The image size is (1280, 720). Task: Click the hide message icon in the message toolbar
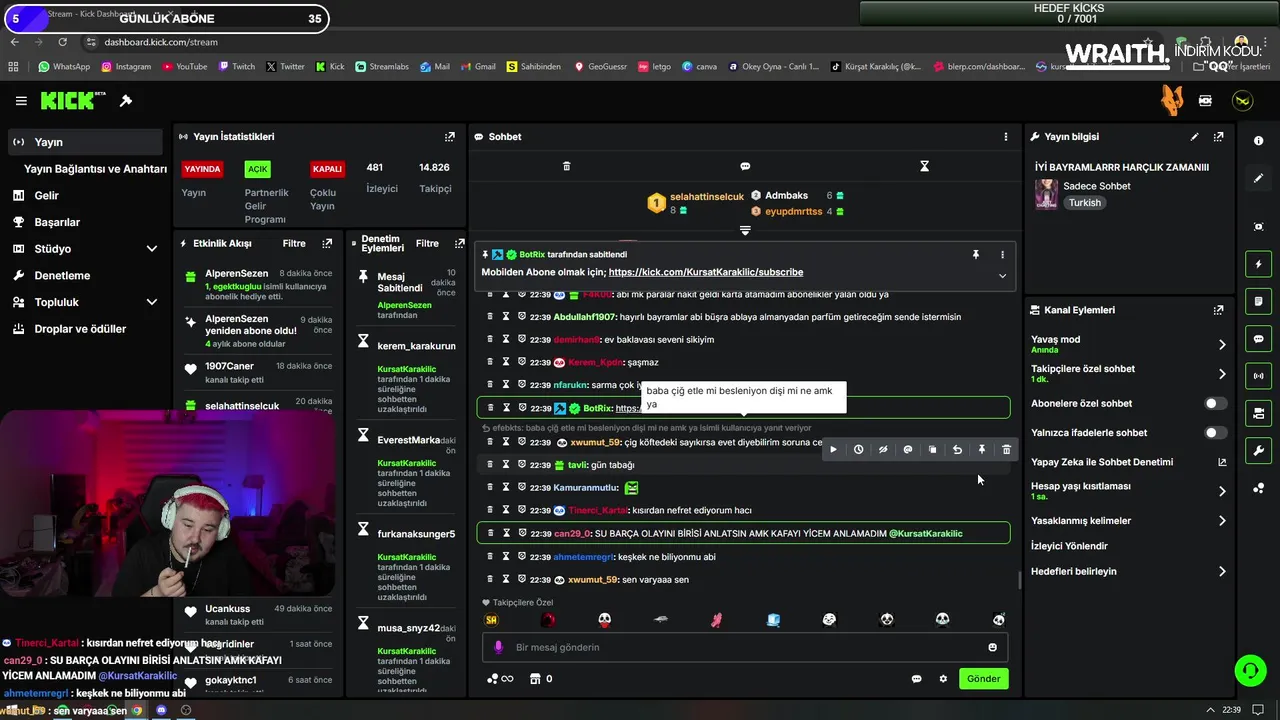pos(883,450)
